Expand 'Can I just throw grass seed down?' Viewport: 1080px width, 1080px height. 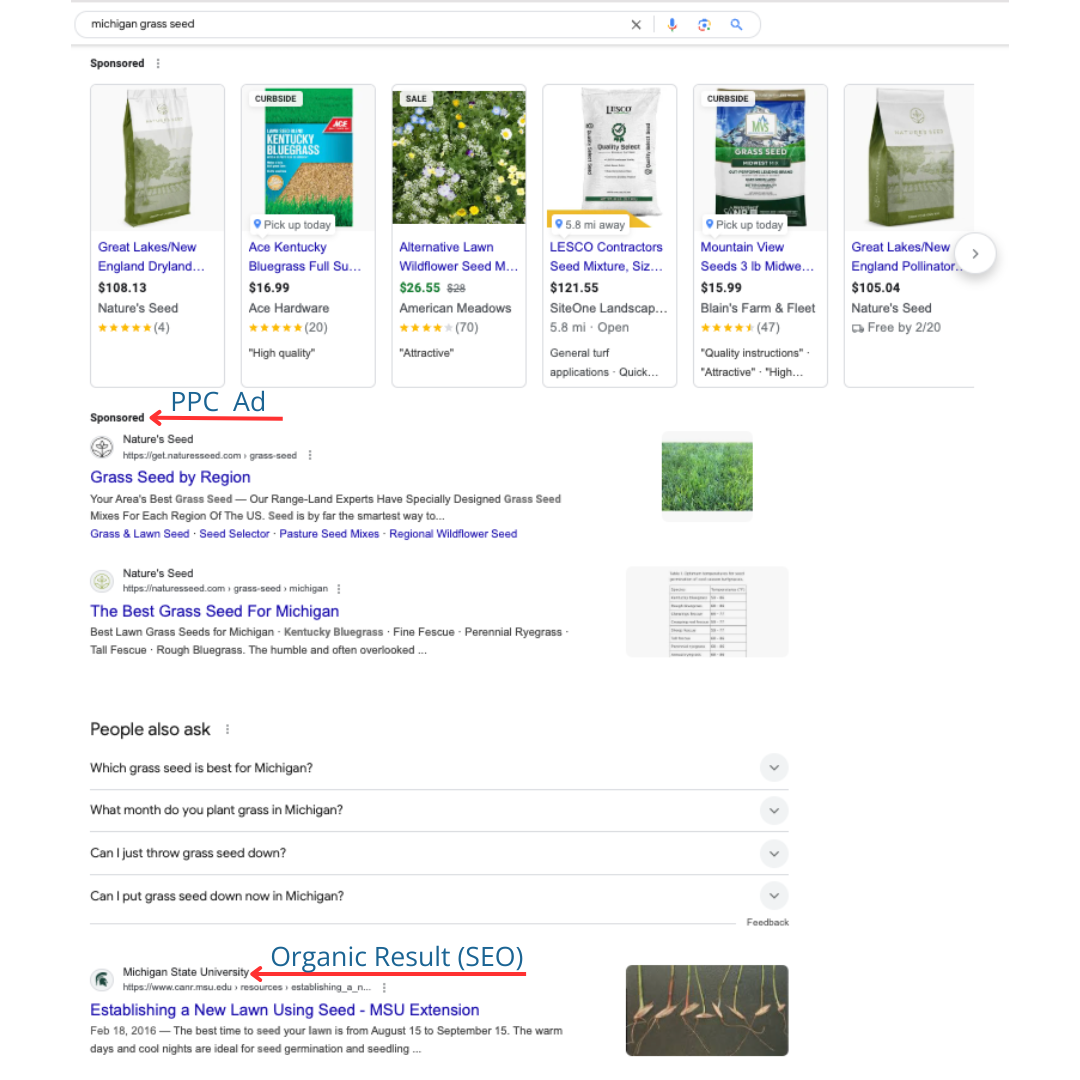[773, 853]
